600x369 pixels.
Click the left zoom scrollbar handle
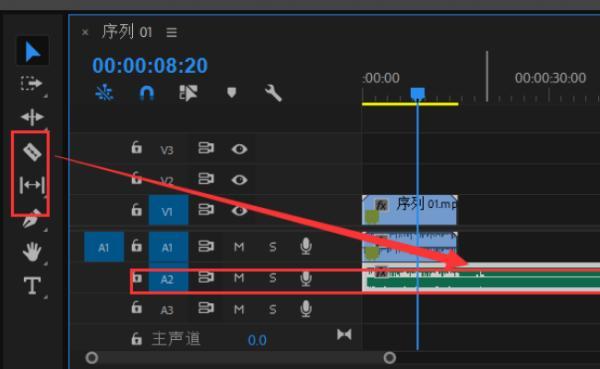pyautogui.click(x=92, y=358)
